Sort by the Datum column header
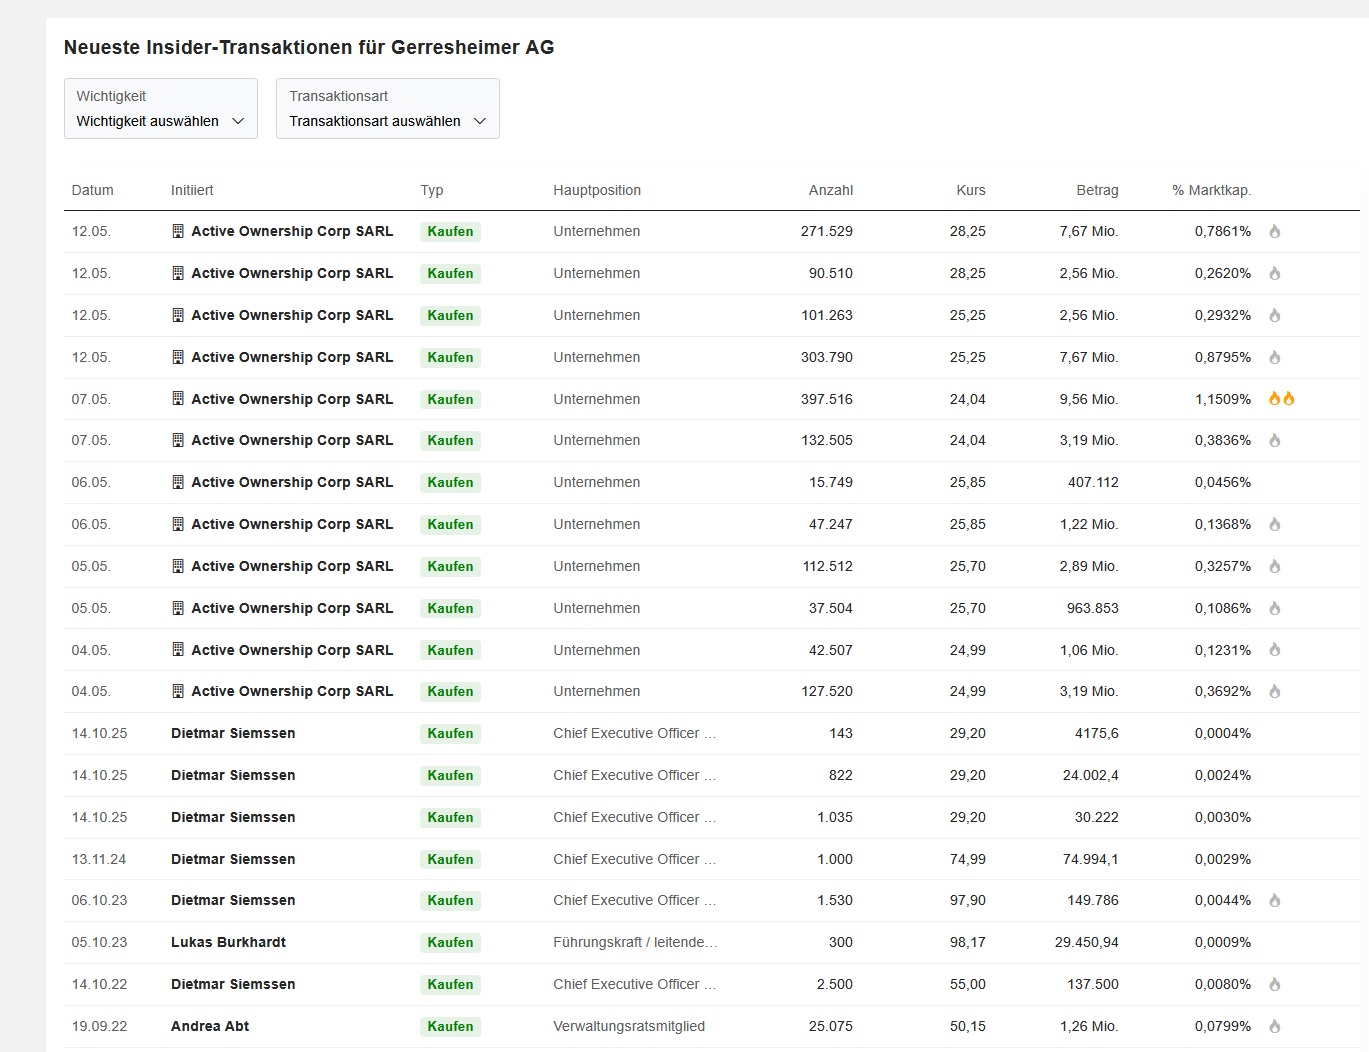The width and height of the screenshot is (1369, 1052). 93,190
